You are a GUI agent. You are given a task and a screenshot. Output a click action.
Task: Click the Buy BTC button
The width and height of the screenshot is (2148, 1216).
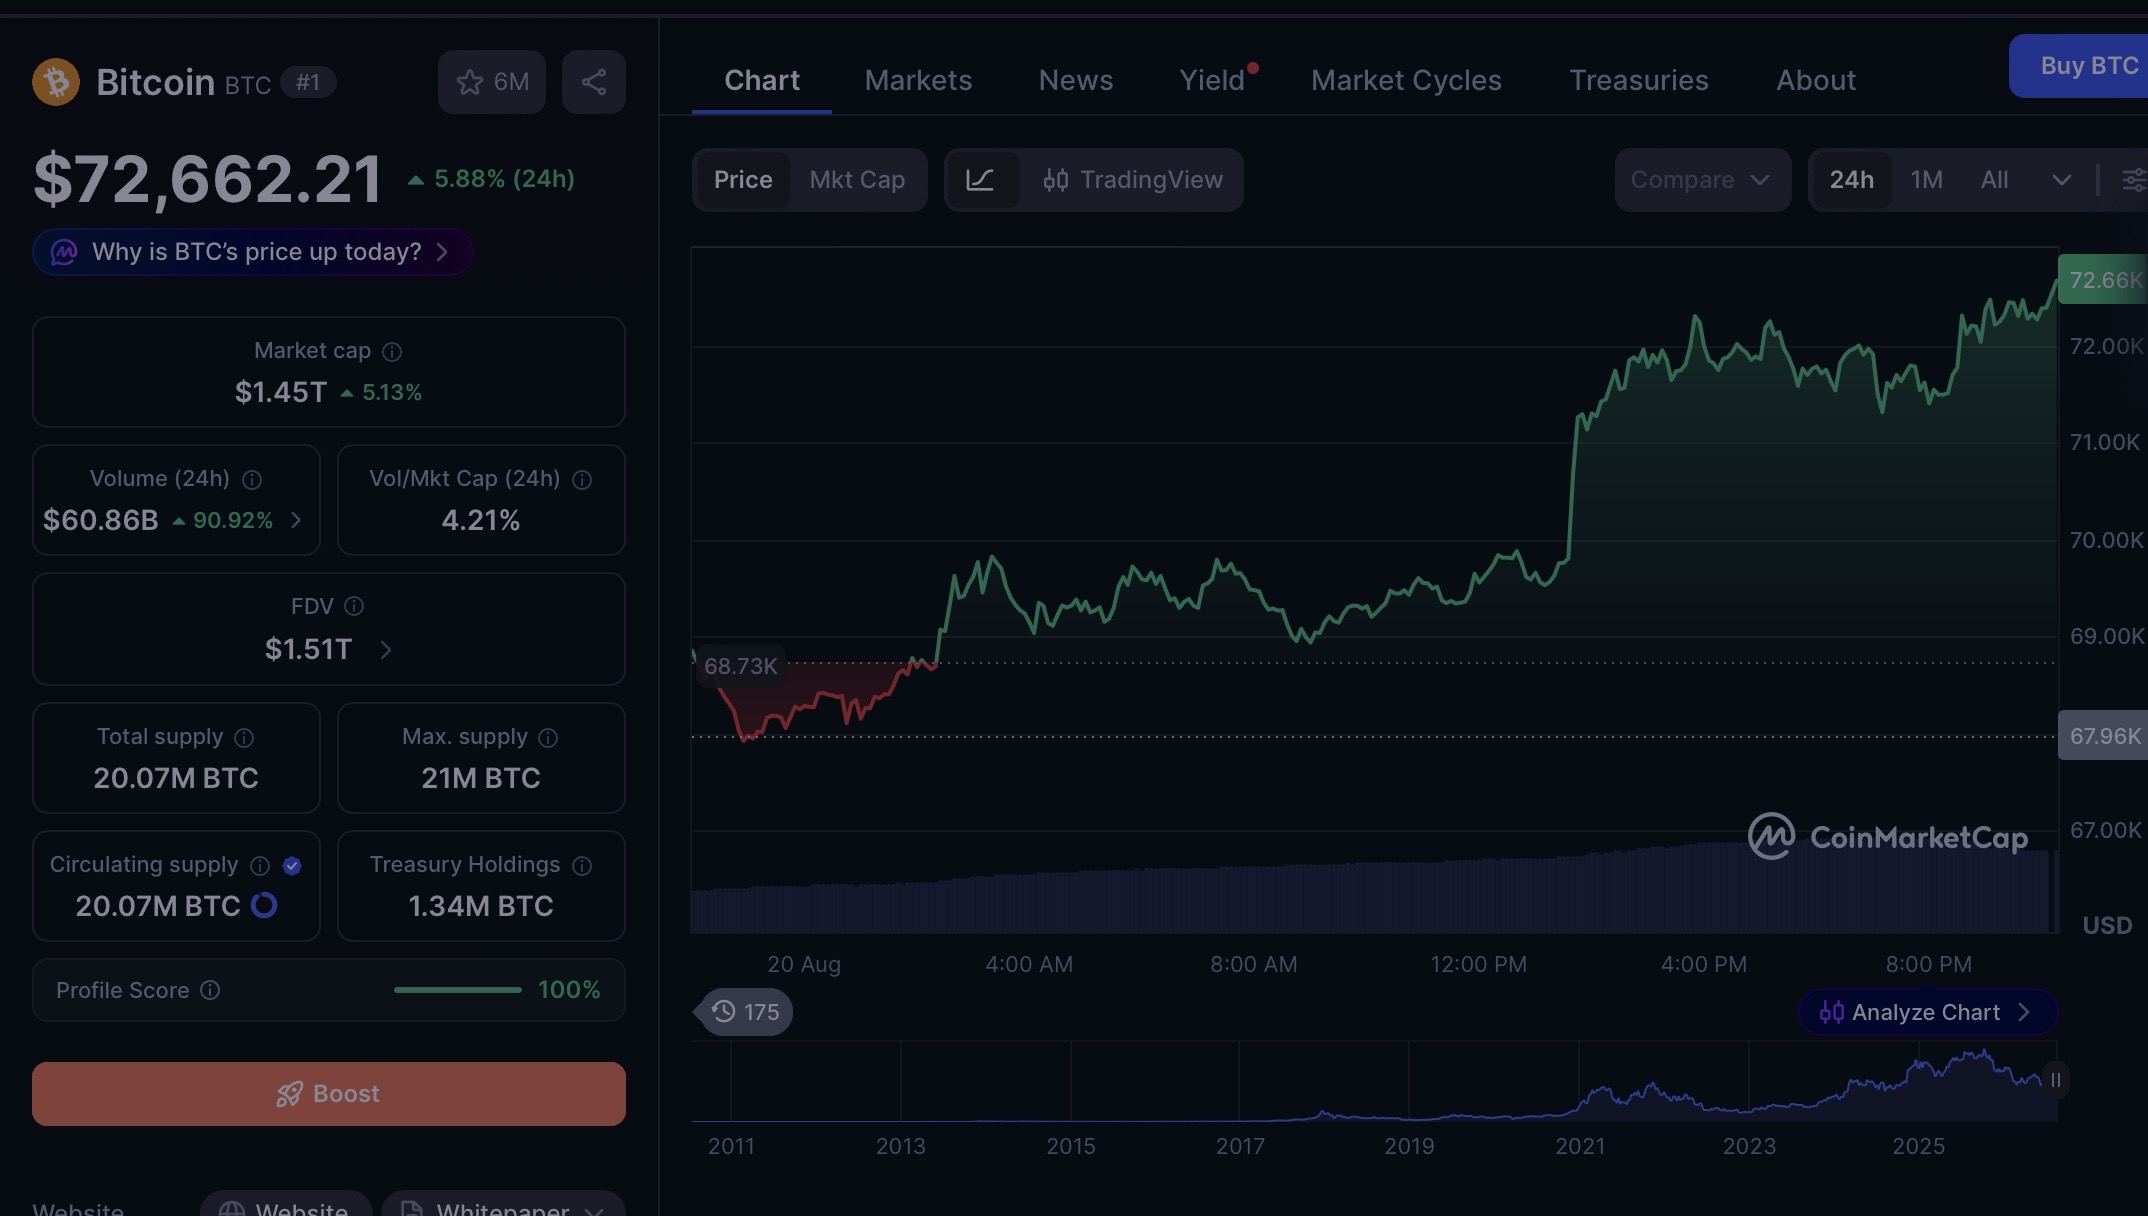[x=2078, y=66]
